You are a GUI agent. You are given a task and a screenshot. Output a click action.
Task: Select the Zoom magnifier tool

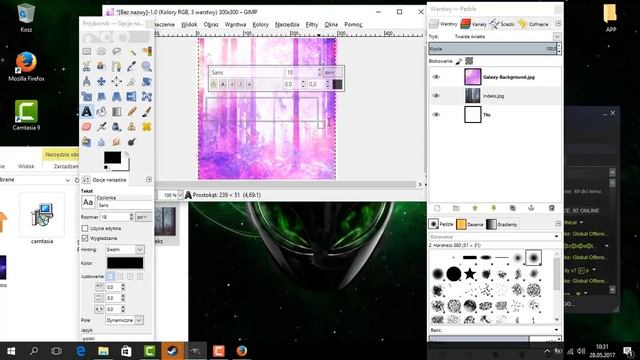(147, 67)
